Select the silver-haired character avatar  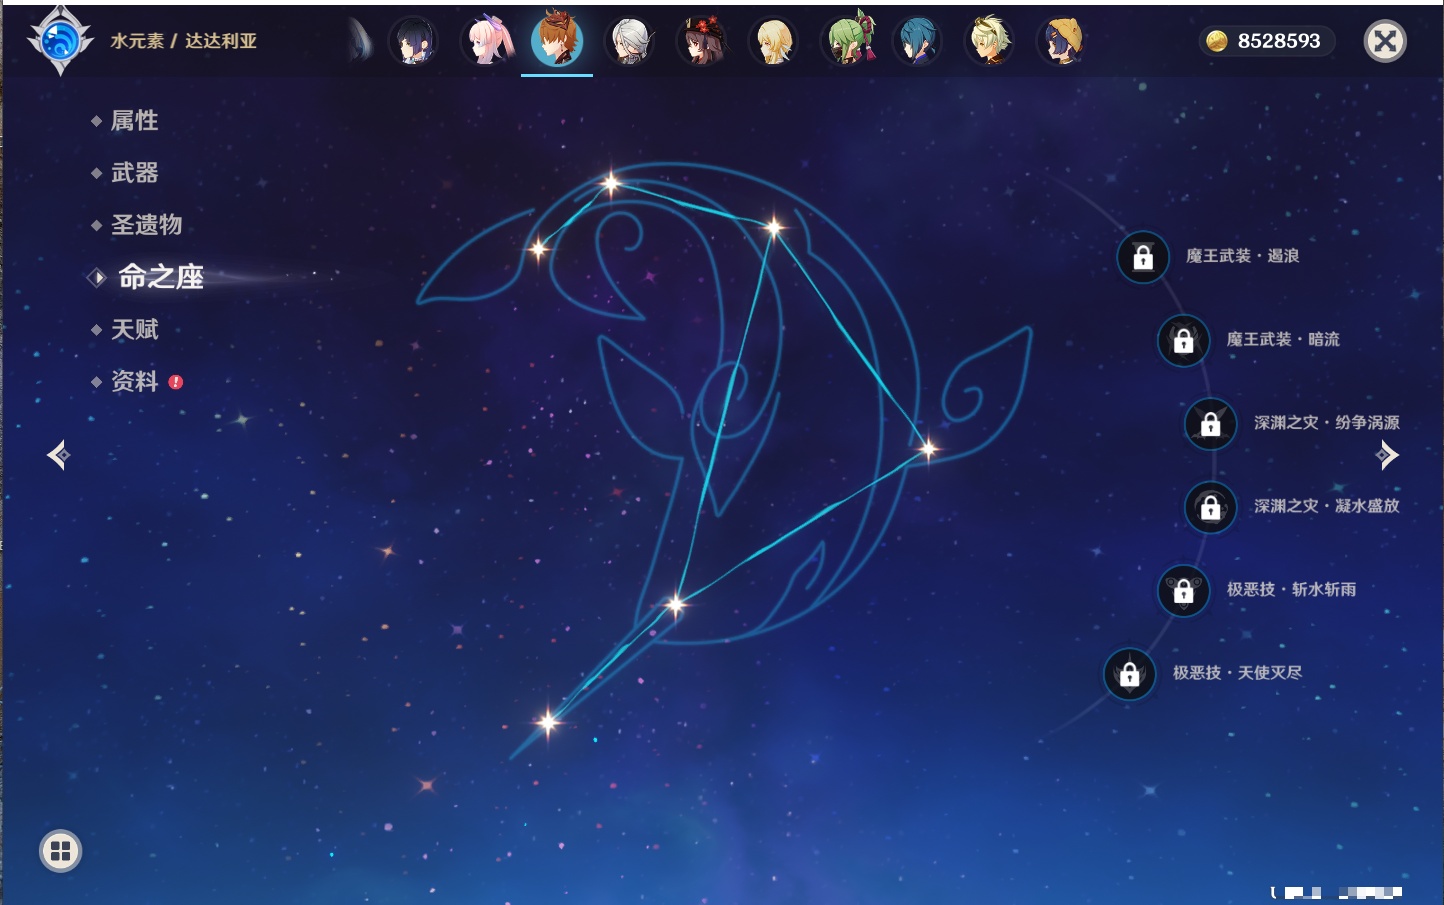(x=630, y=42)
